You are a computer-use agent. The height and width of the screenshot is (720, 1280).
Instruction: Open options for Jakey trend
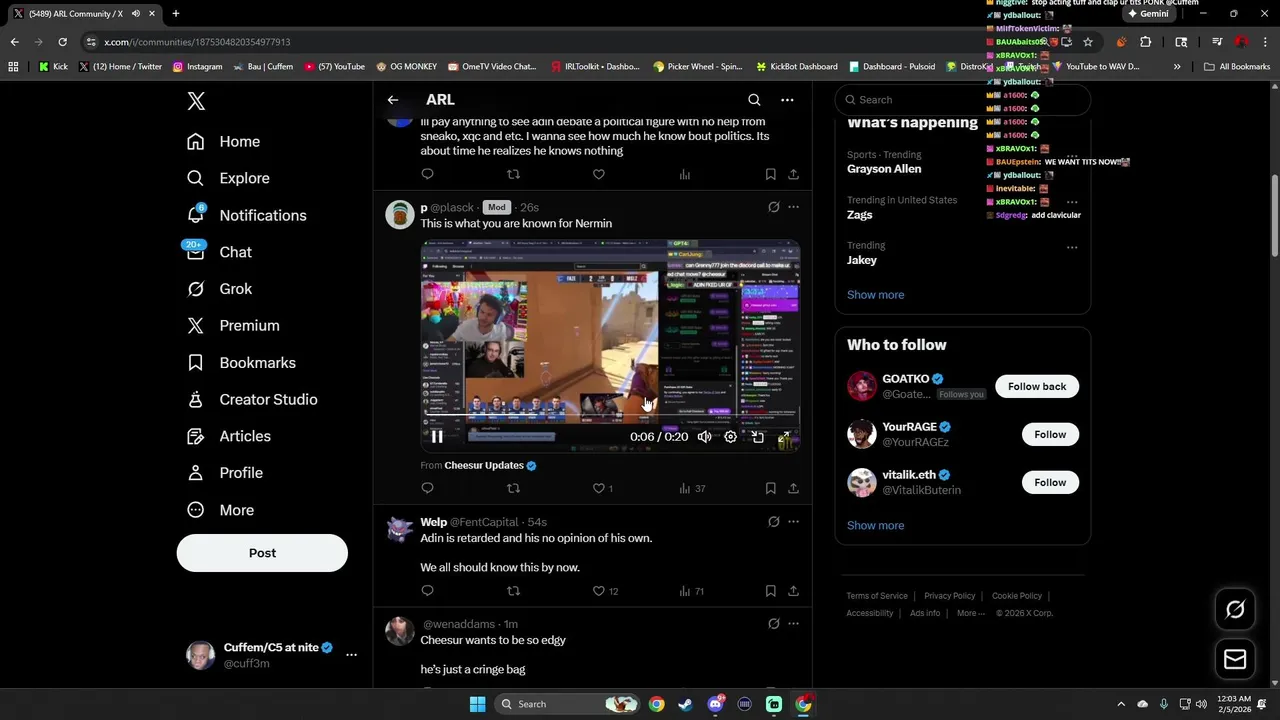[x=1071, y=247]
